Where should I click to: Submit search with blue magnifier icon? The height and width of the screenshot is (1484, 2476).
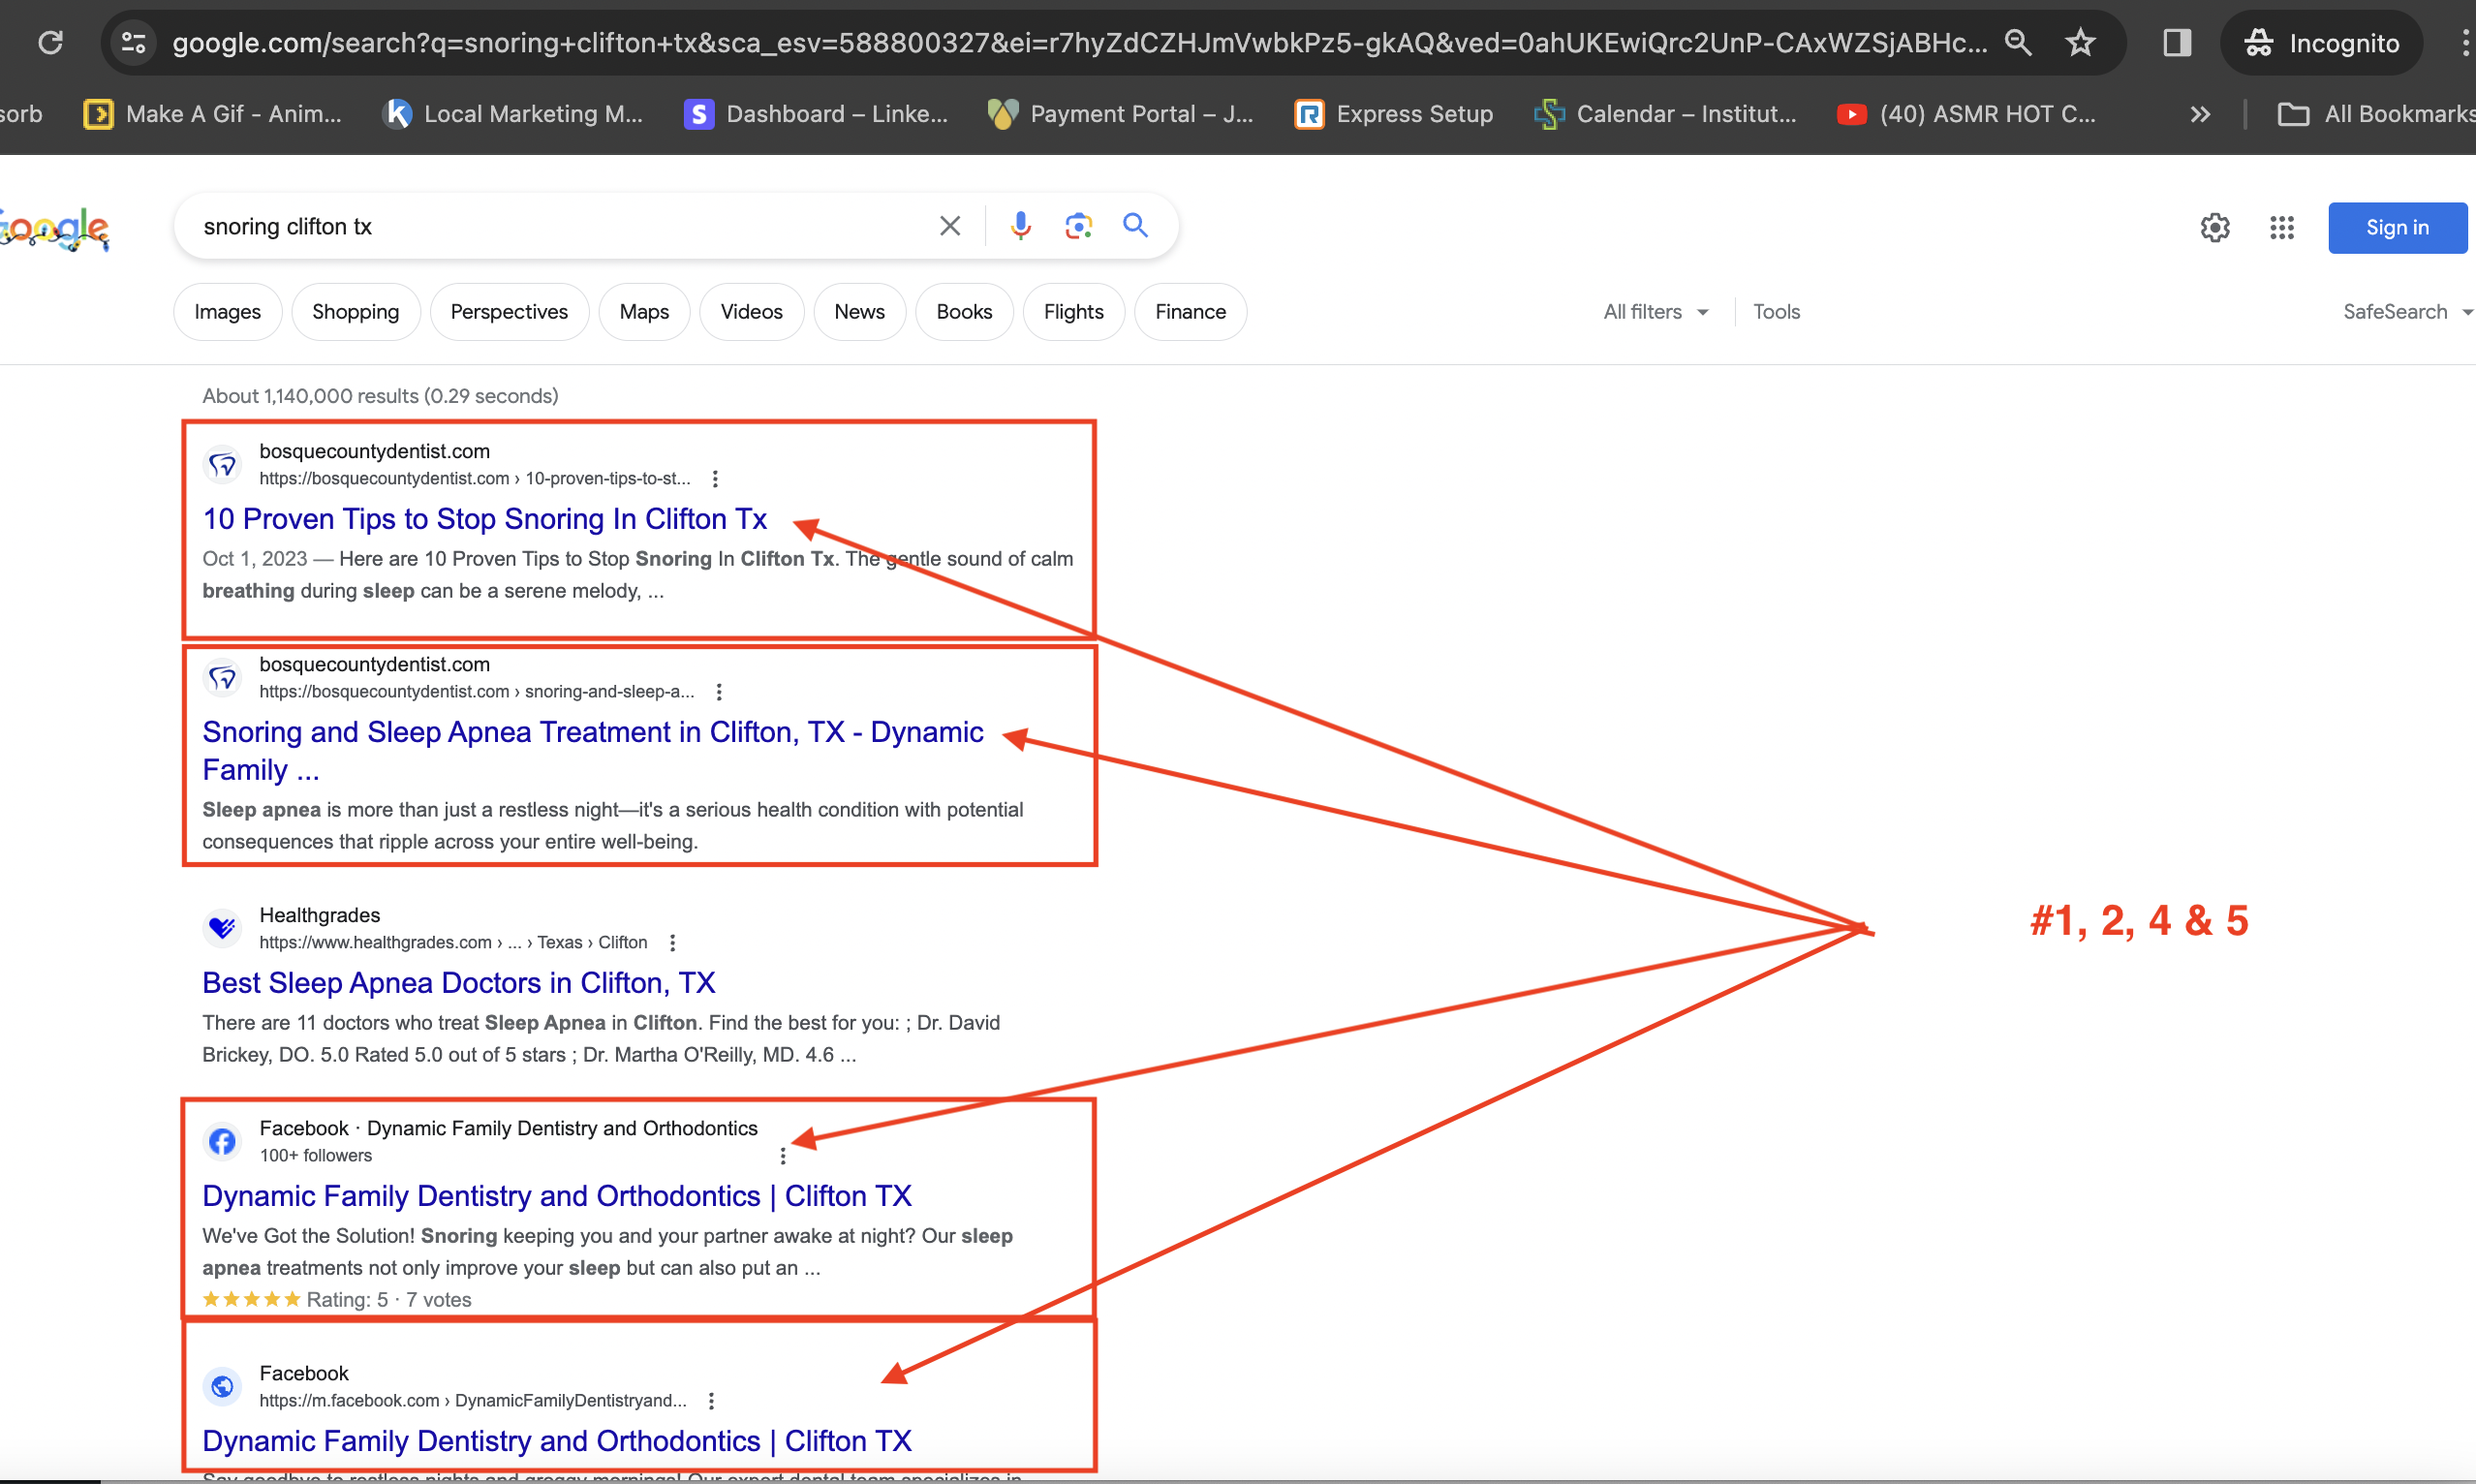pos(1135,226)
